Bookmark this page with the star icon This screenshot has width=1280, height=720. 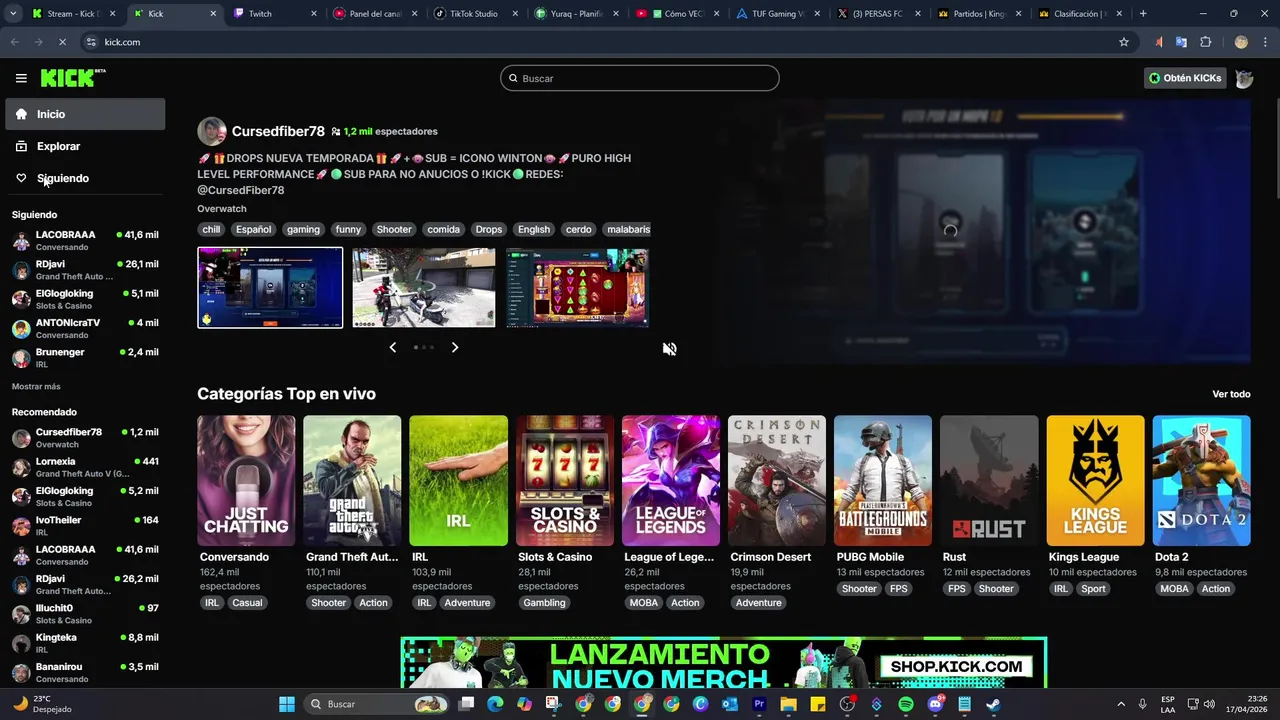(x=1124, y=42)
